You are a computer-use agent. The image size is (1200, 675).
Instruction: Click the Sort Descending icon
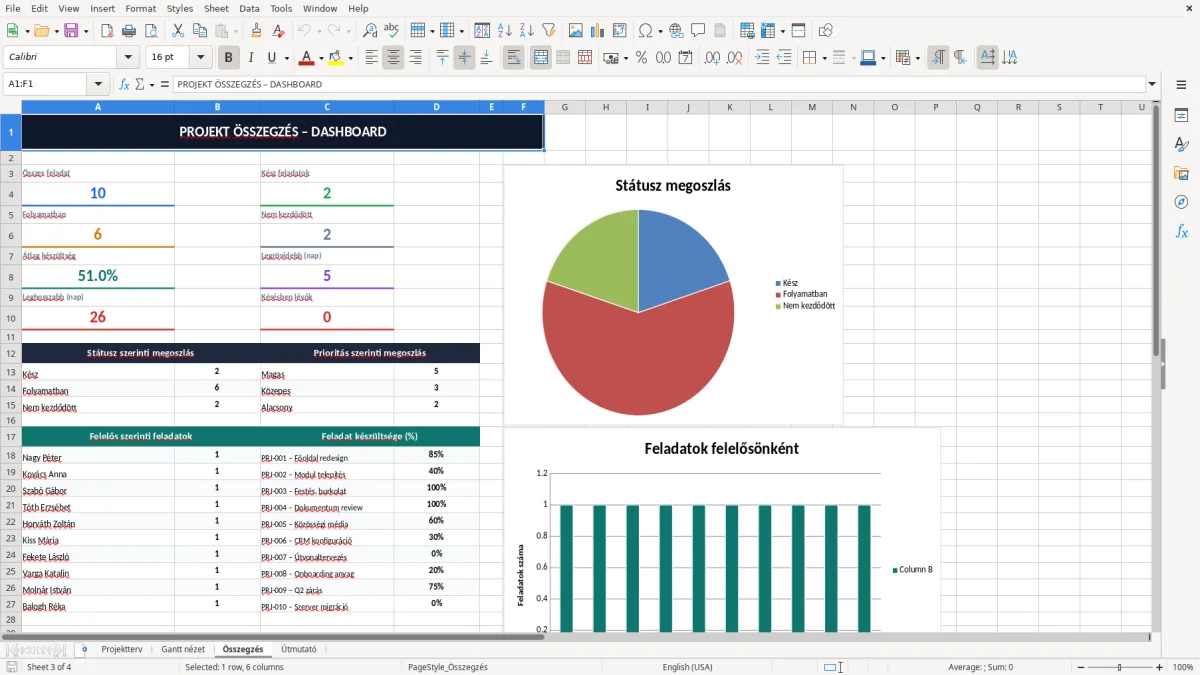coord(526,31)
